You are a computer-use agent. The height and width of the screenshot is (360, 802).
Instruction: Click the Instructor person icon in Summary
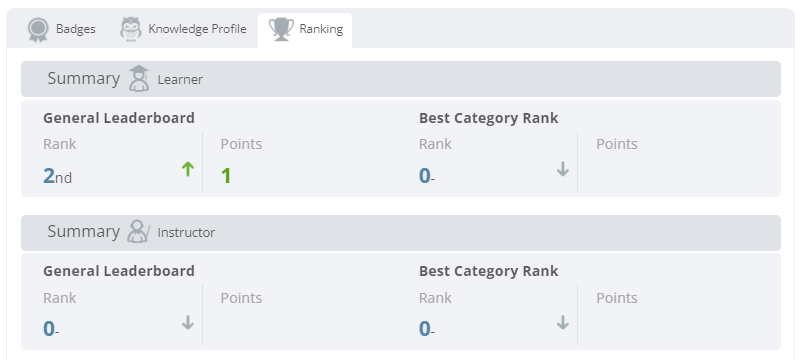point(138,231)
